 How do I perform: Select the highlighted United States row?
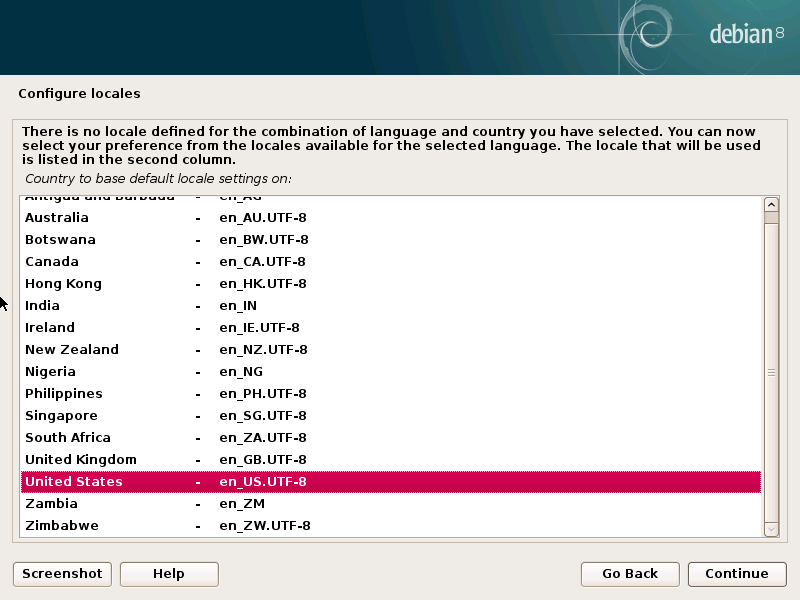(x=74, y=482)
